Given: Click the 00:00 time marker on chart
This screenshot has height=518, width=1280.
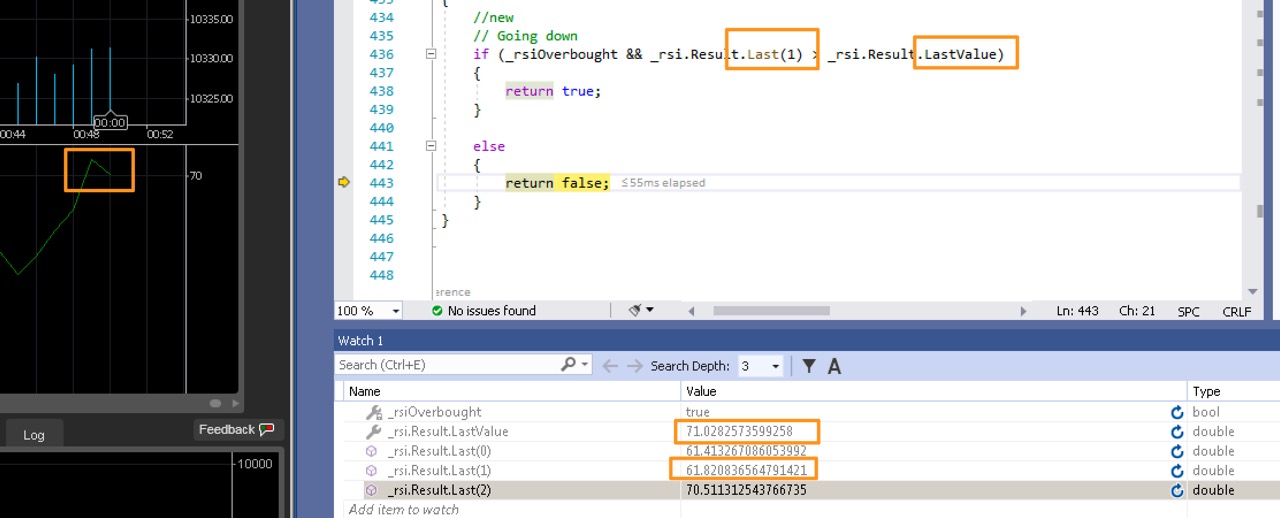Looking at the screenshot, I should (109, 123).
